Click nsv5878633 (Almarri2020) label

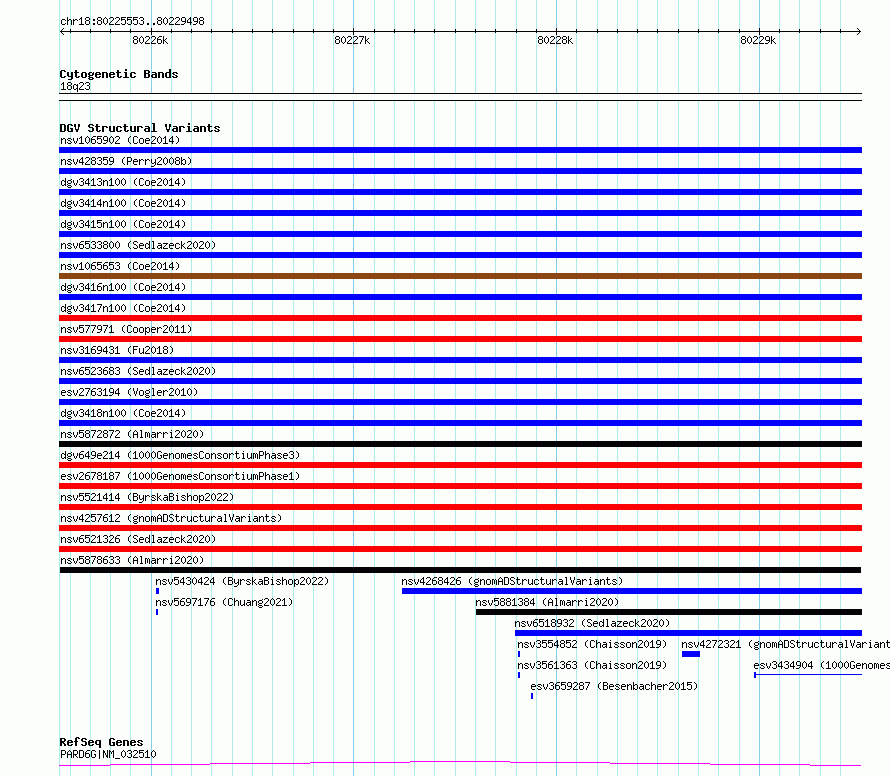132,560
